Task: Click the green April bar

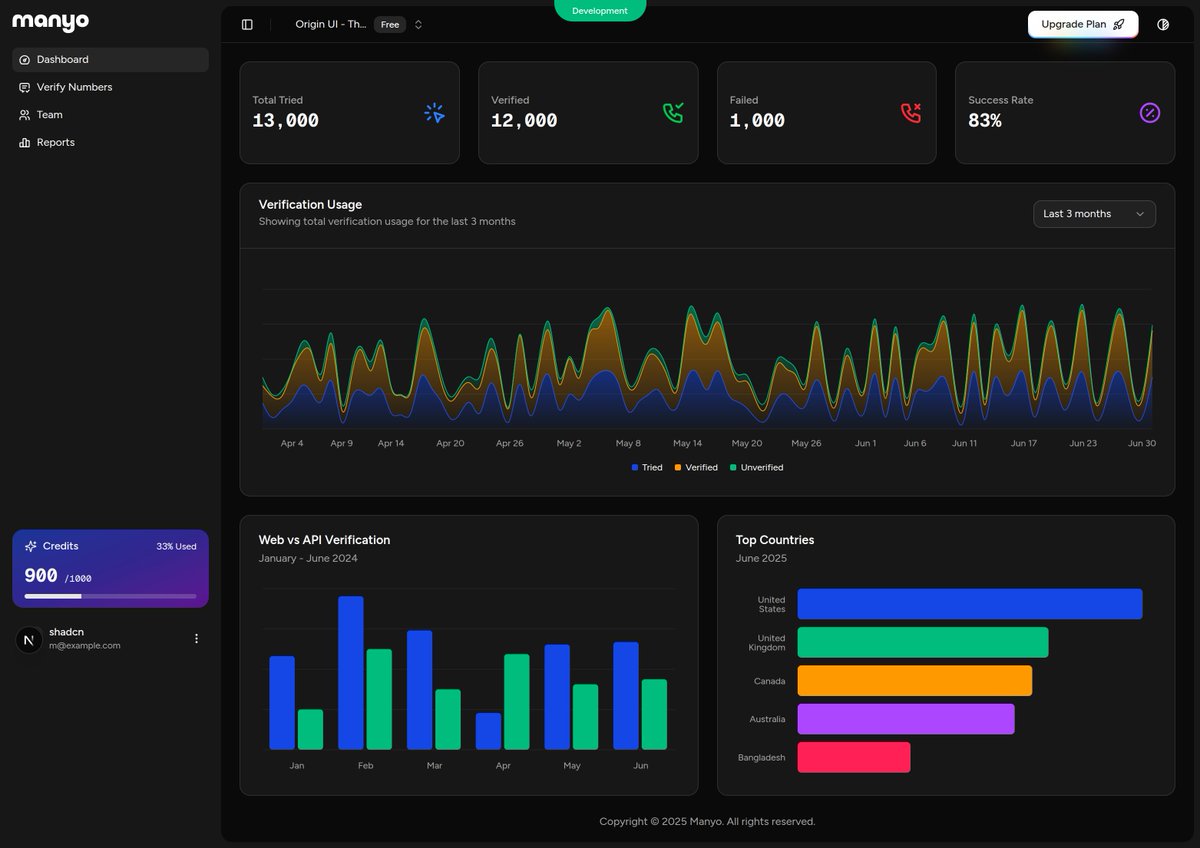Action: 517,702
